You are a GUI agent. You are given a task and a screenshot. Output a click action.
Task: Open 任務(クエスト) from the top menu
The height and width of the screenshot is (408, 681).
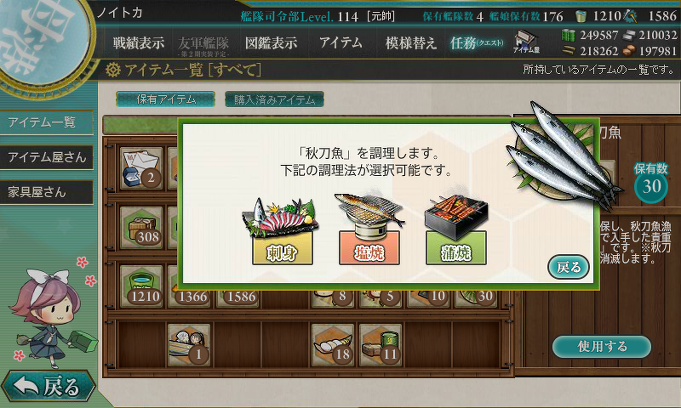tap(476, 43)
